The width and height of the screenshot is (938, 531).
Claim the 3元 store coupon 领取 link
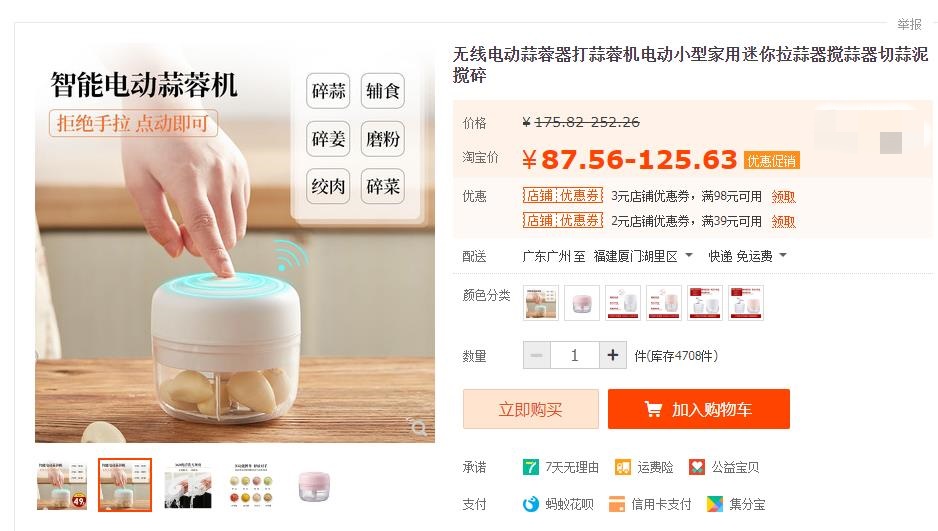click(x=784, y=196)
